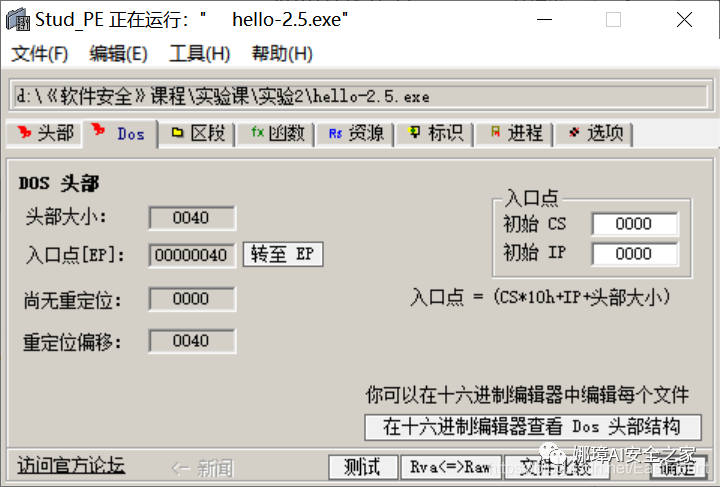The image size is (720, 487).
Task: Open the 选项 options tab
Action: 595,133
